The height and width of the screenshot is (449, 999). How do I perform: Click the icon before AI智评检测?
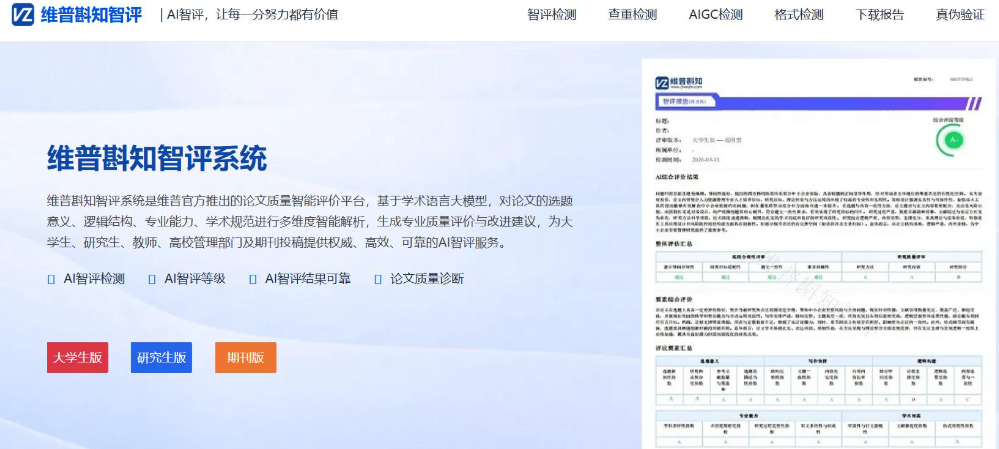pos(52,279)
